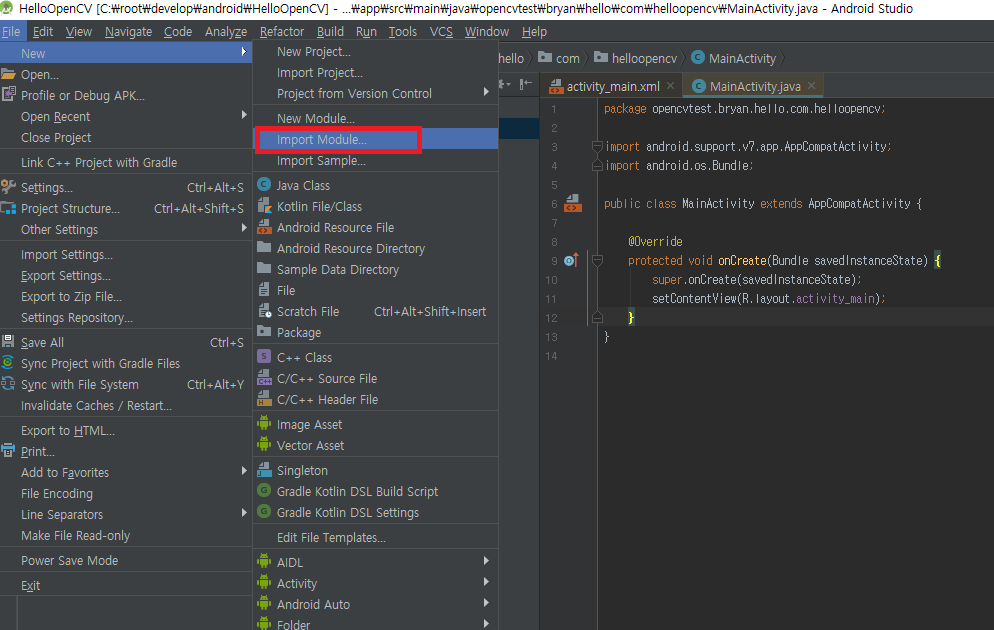The height and width of the screenshot is (630, 994).
Task: Collapse the imports fold marker on line 3
Action: coord(597,146)
